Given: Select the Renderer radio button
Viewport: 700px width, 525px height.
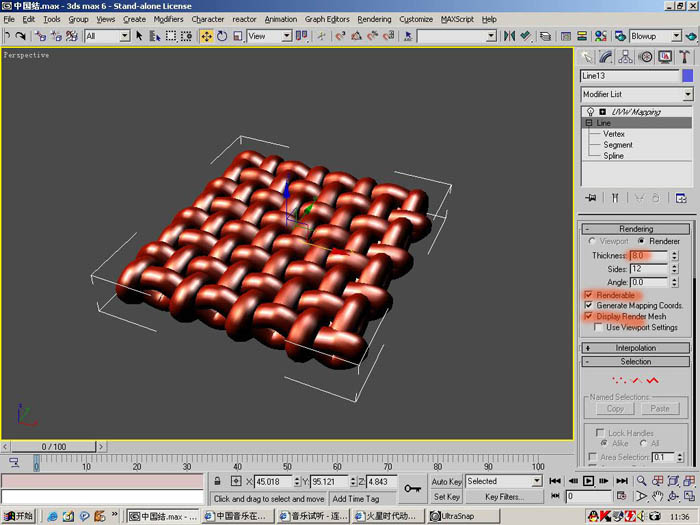Looking at the screenshot, I should [x=642, y=241].
